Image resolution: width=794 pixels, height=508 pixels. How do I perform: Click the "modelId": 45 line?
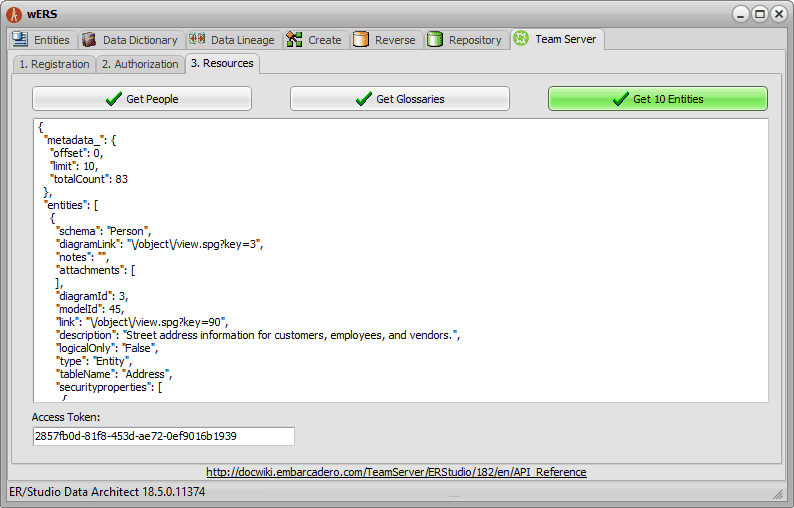point(90,309)
